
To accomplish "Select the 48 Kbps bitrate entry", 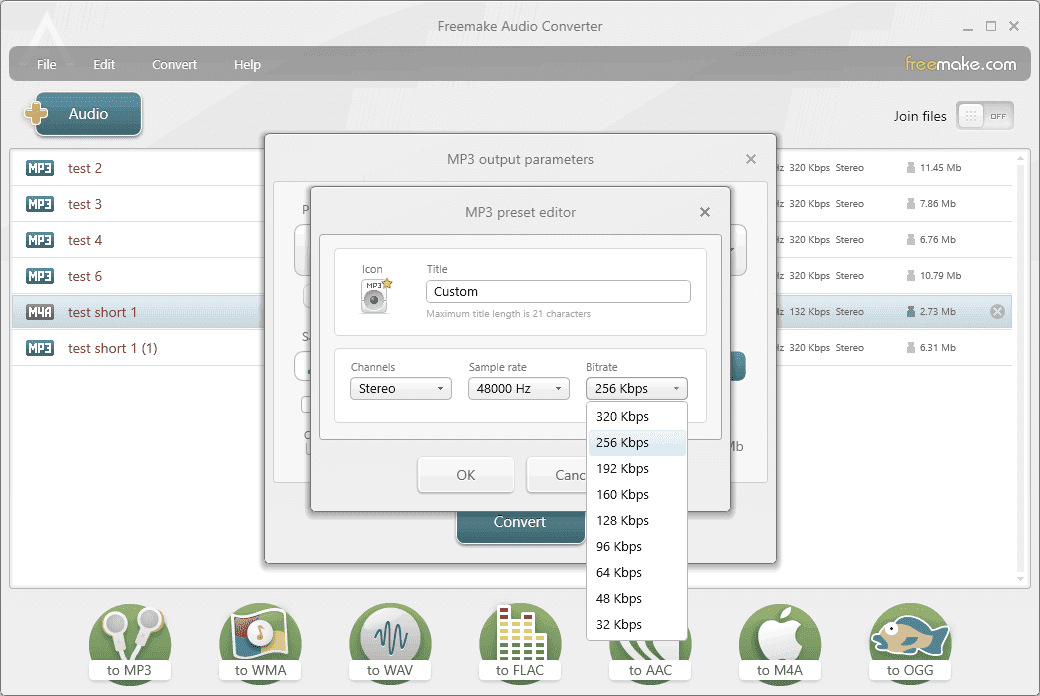I will 637,598.
